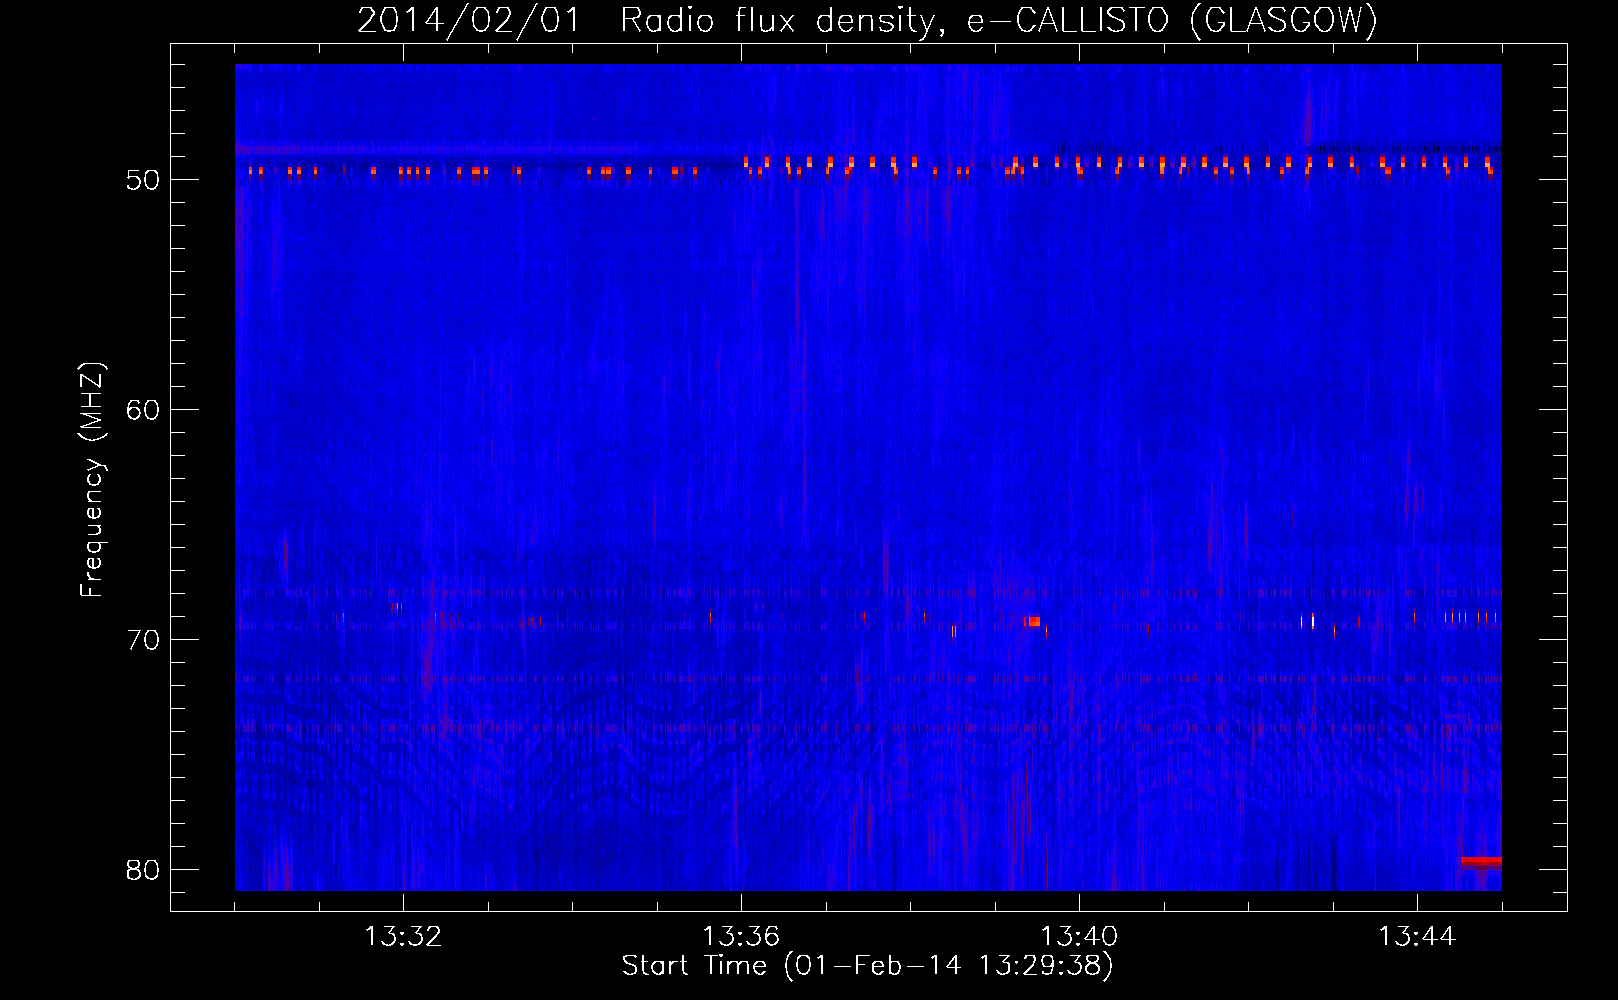The height and width of the screenshot is (1000, 1618).
Task: Click the 60 frequency tick label
Action: [x=143, y=410]
